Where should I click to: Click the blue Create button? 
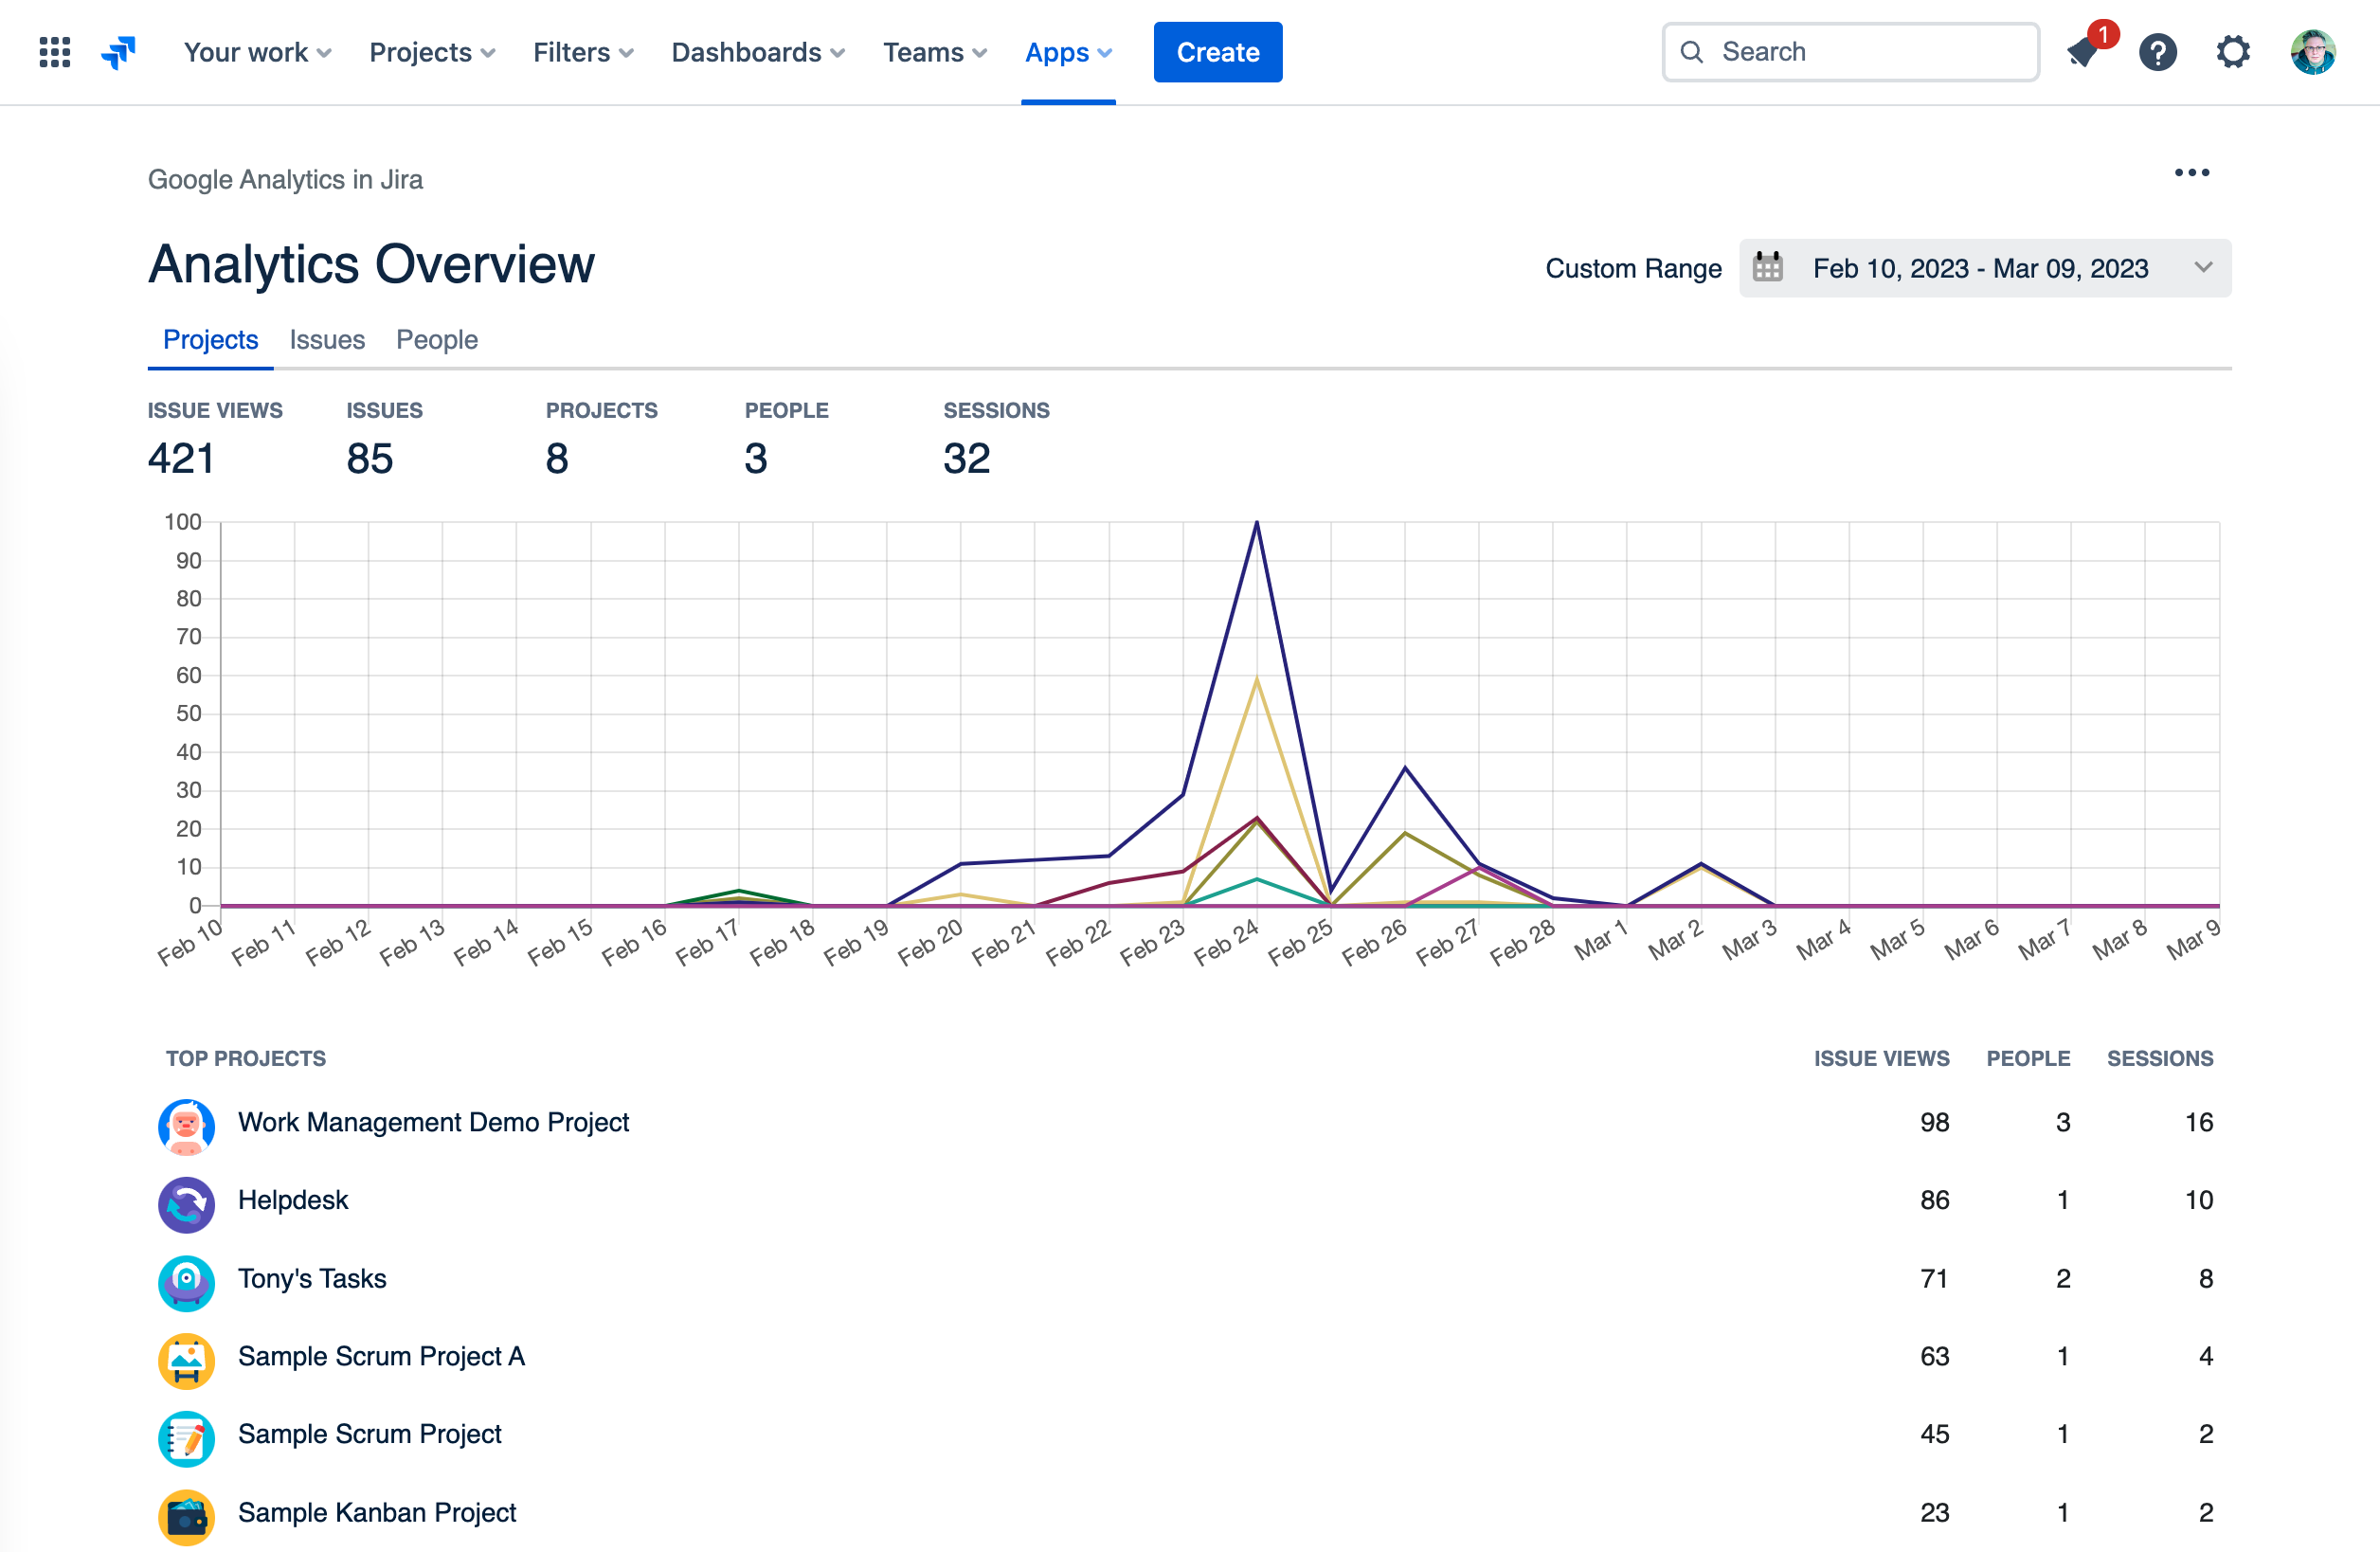point(1217,52)
